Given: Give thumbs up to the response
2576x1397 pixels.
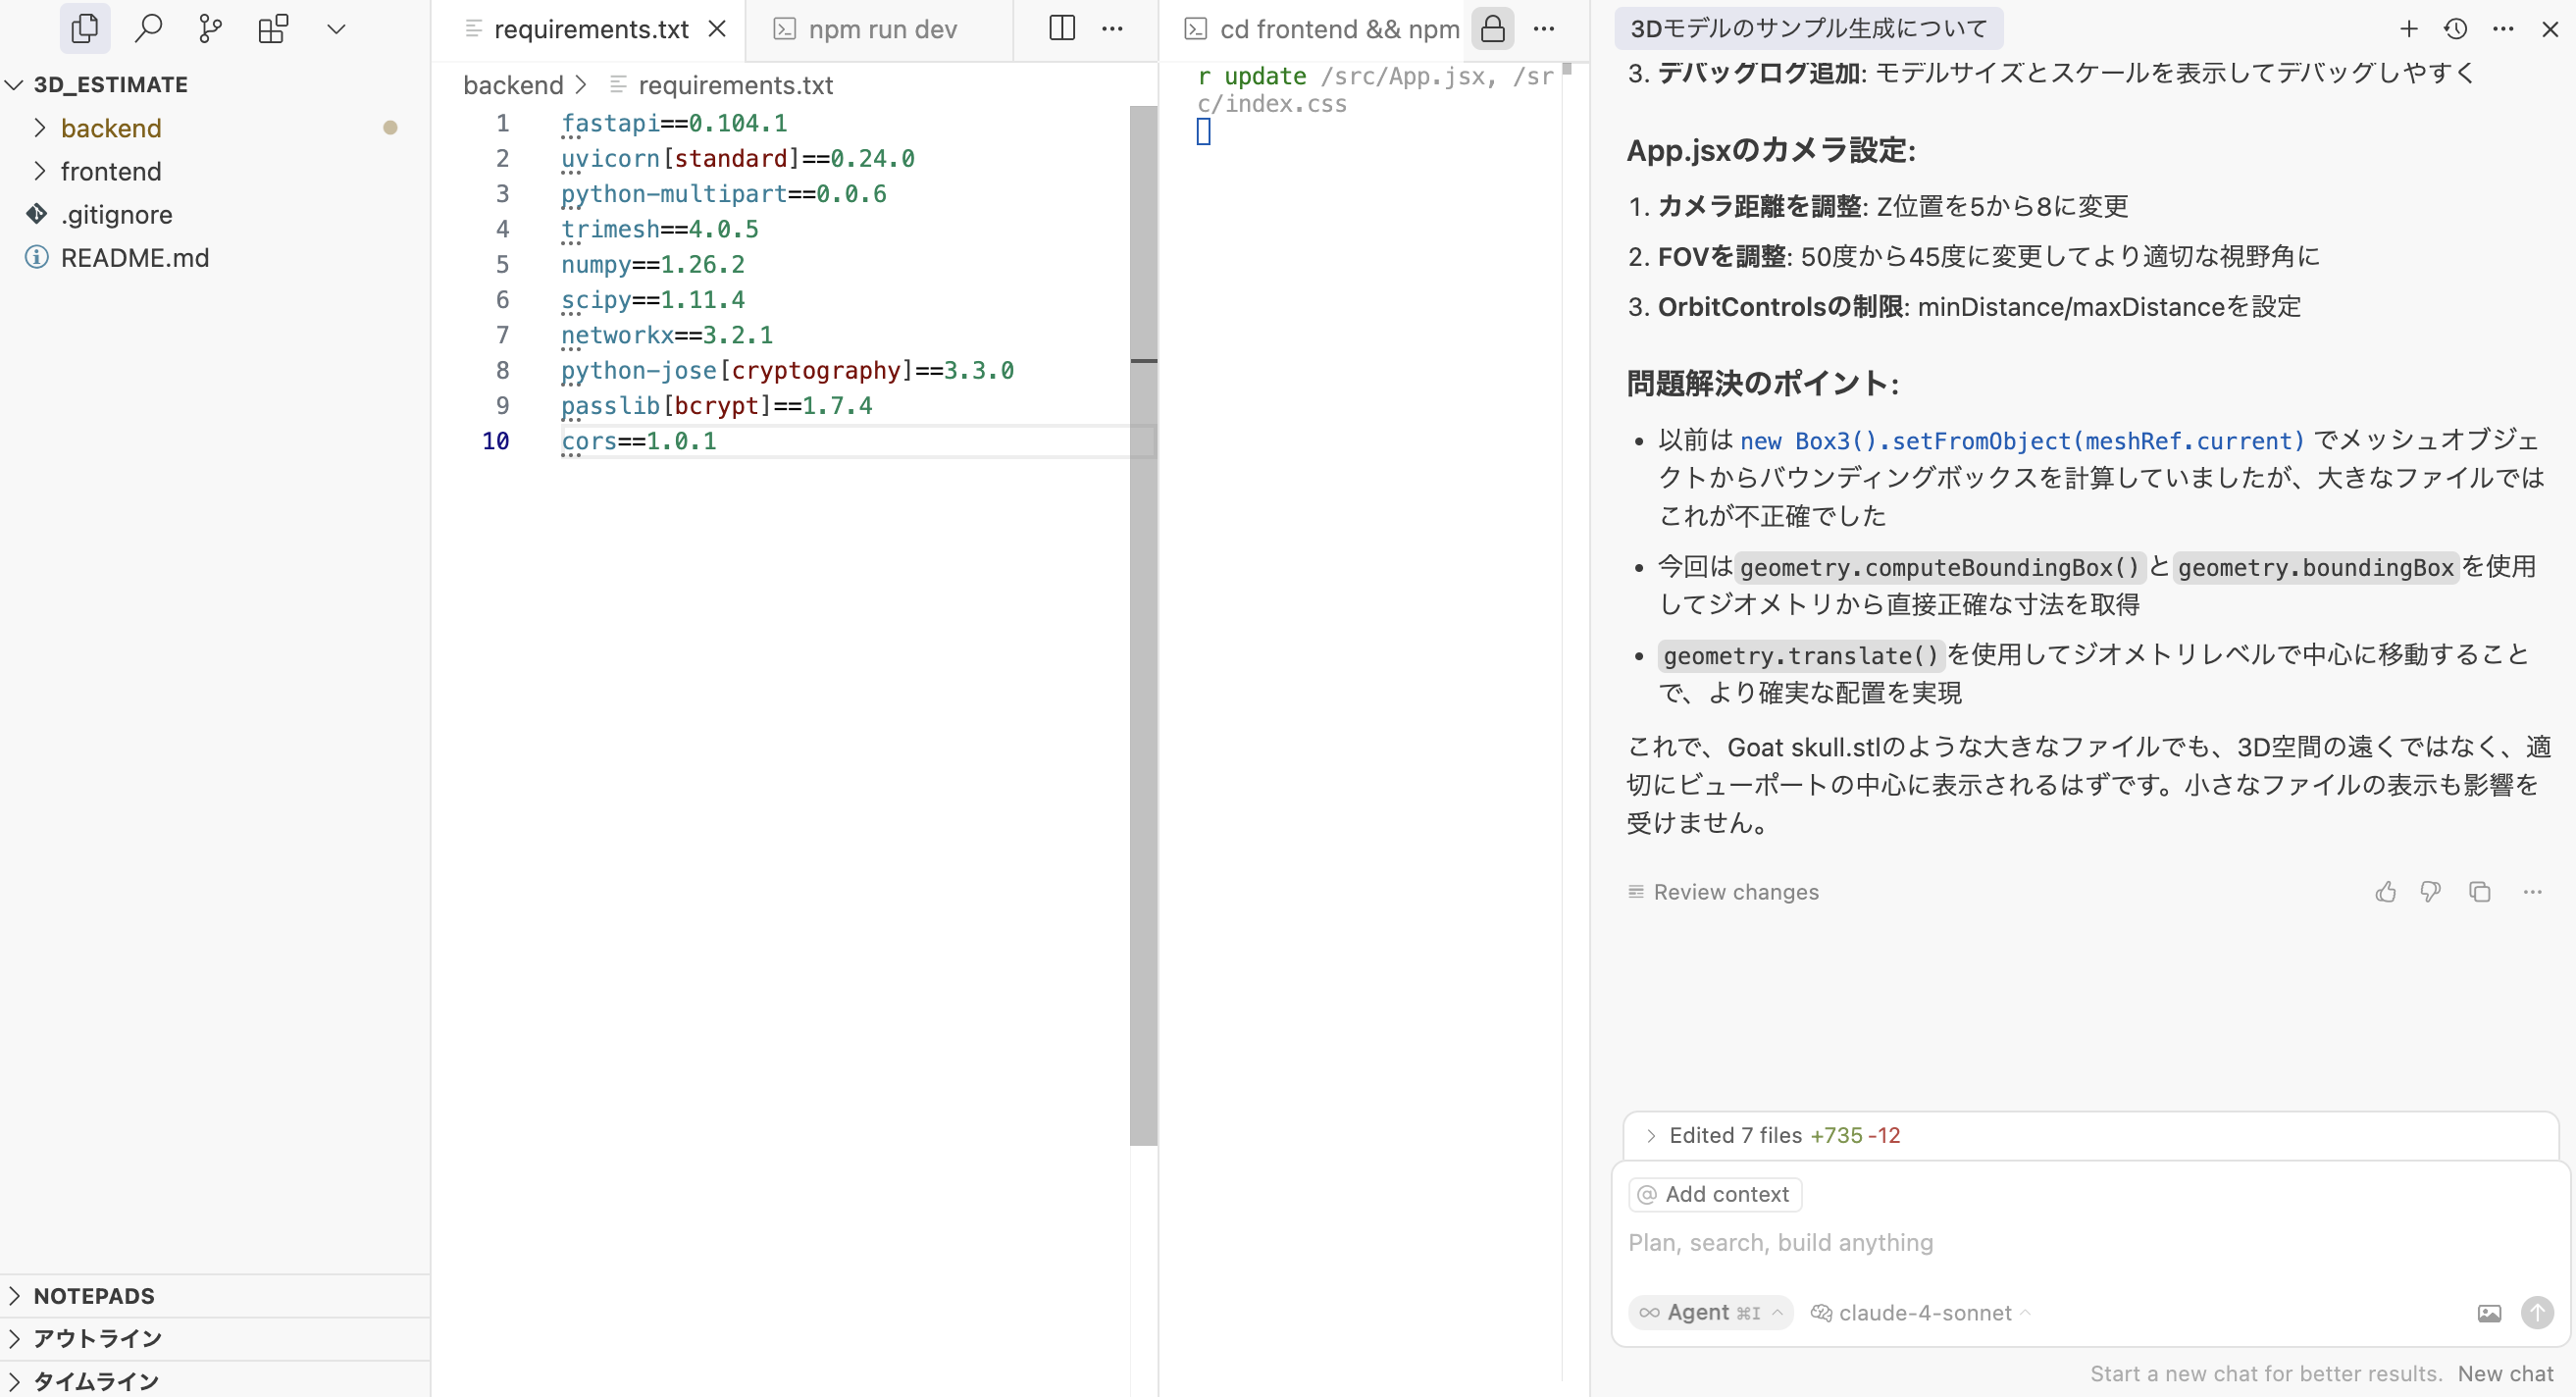Looking at the screenshot, I should (x=2386, y=891).
